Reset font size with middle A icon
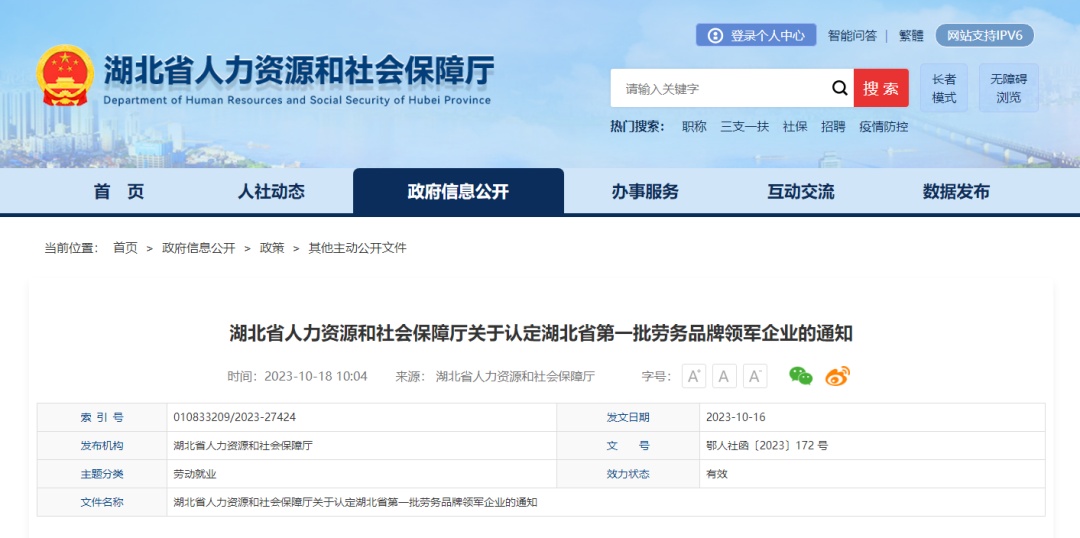The width and height of the screenshot is (1080, 538). pyautogui.click(x=724, y=376)
